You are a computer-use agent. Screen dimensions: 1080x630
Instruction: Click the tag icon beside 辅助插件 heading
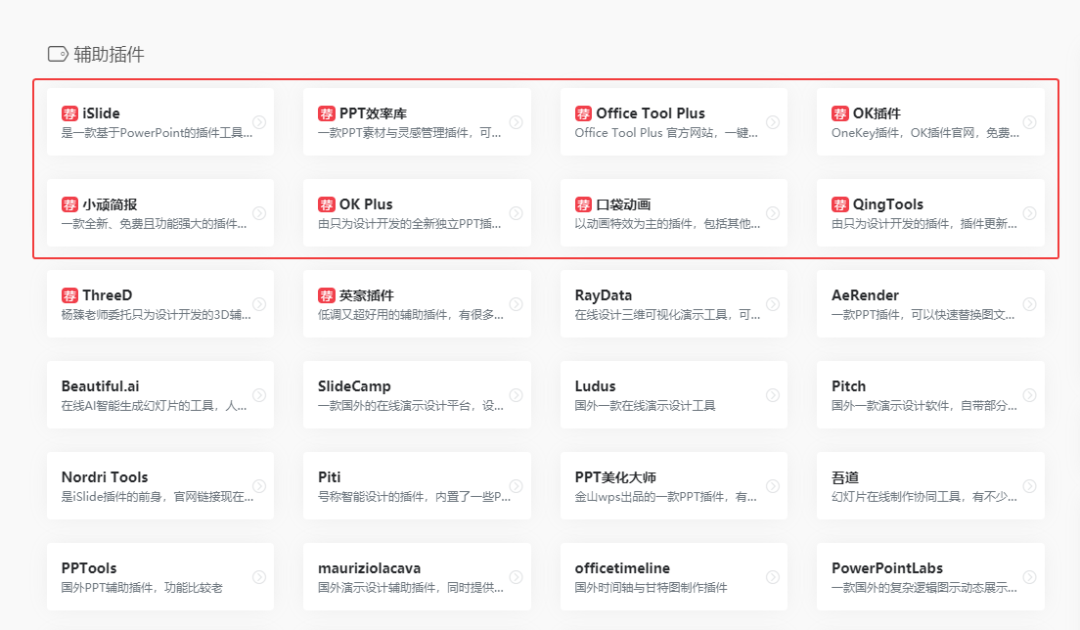click(58, 54)
